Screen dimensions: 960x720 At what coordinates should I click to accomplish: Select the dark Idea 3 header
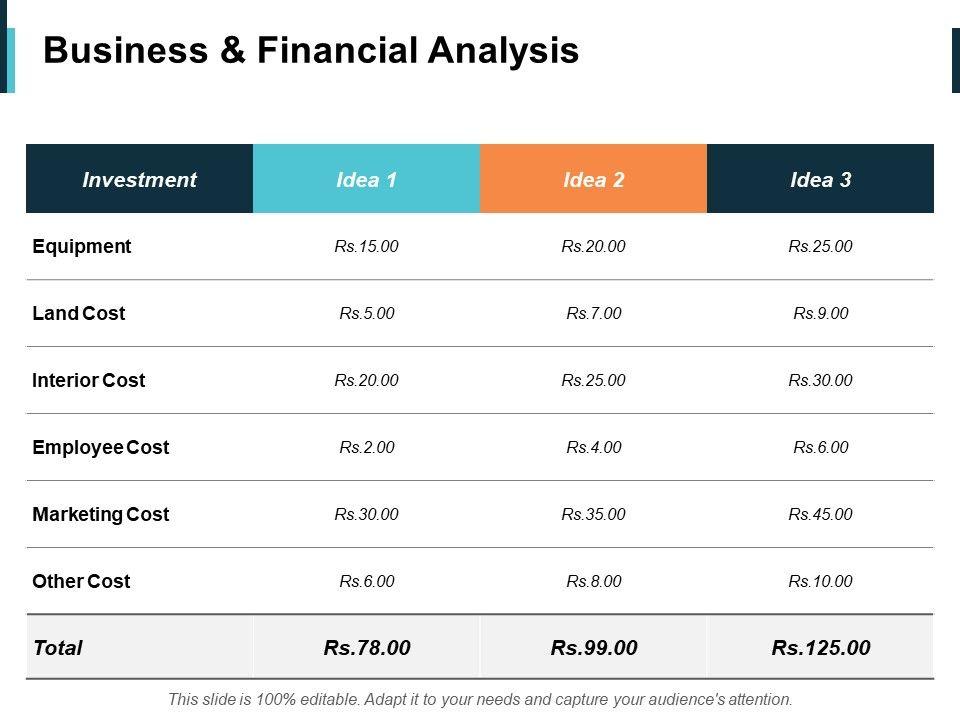click(820, 180)
